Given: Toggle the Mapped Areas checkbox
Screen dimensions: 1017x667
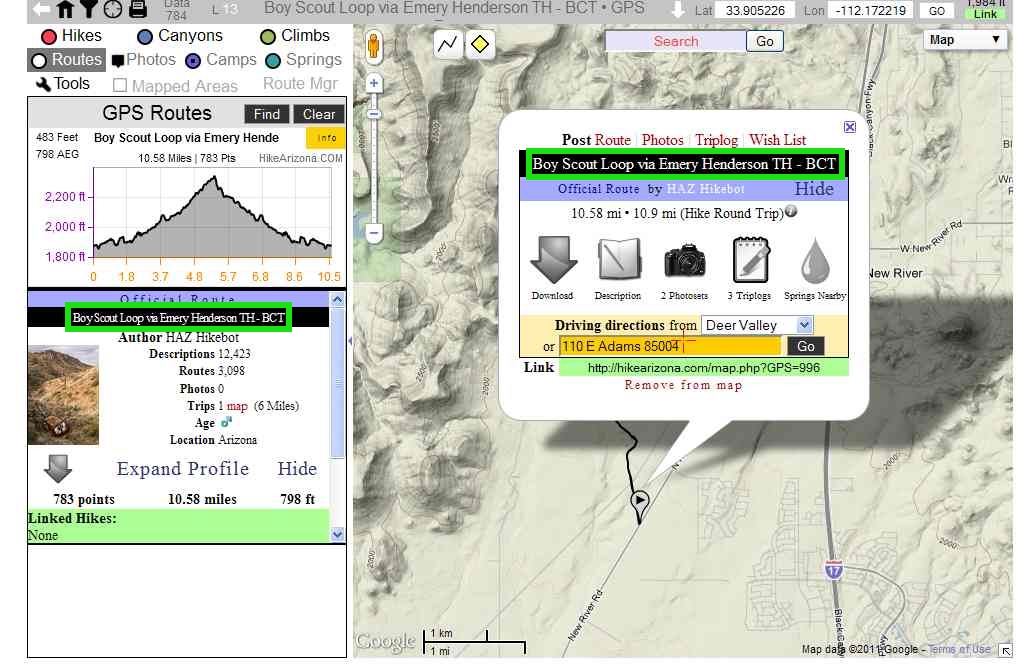Looking at the screenshot, I should tap(120, 86).
